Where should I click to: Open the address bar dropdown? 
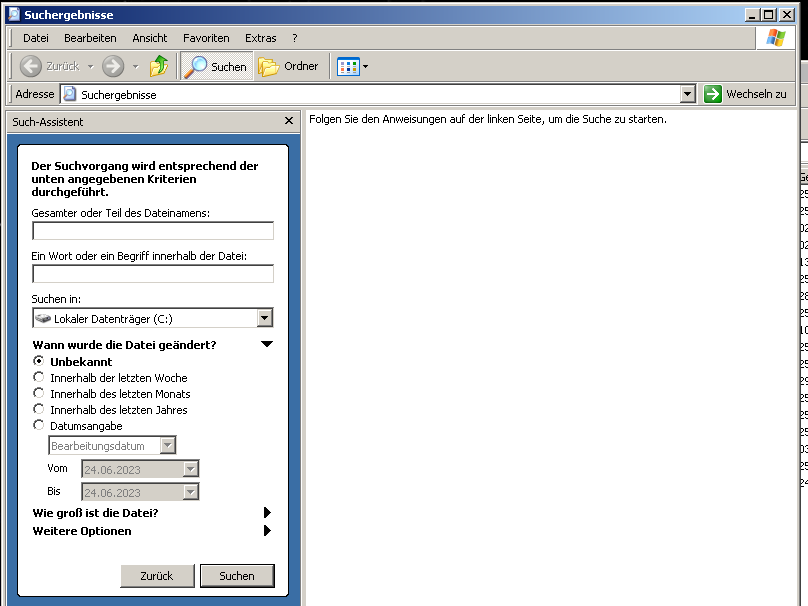[687, 94]
